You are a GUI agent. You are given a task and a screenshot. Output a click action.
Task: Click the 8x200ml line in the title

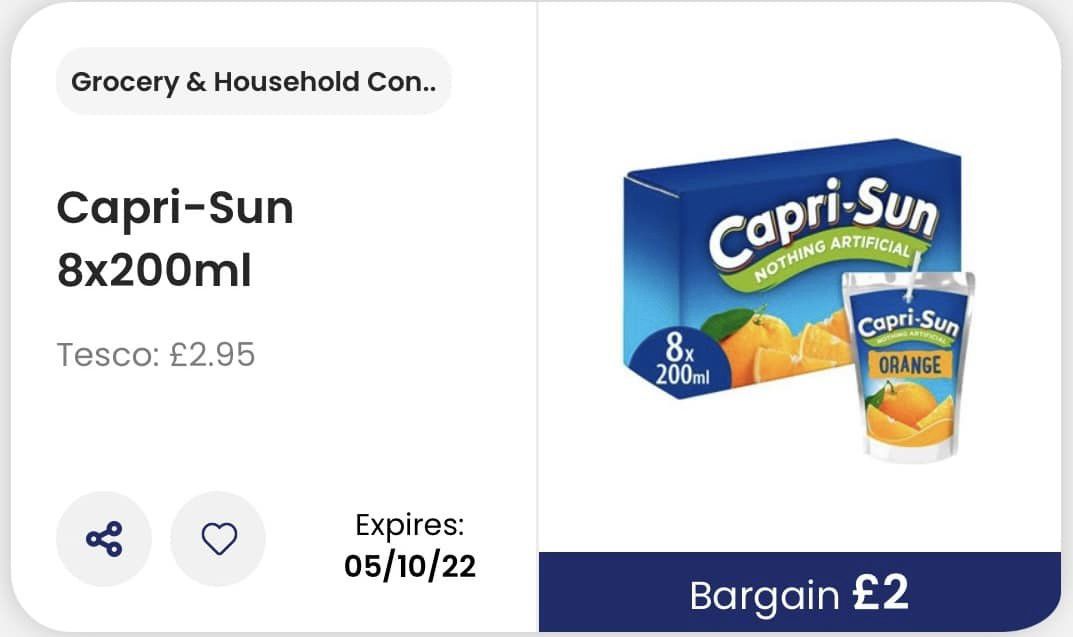pyautogui.click(x=154, y=270)
